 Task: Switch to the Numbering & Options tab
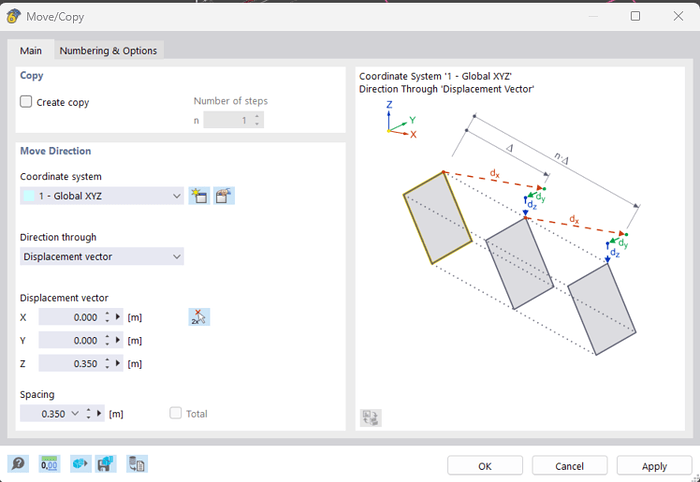(x=108, y=51)
